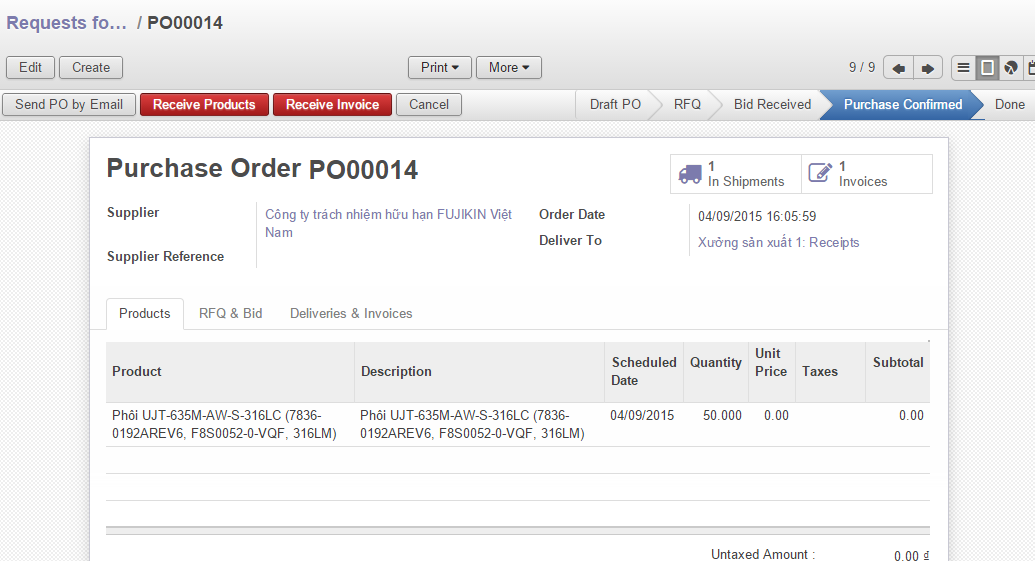
Task: Open the Deliveries & Invoices tab
Action: pos(351,313)
